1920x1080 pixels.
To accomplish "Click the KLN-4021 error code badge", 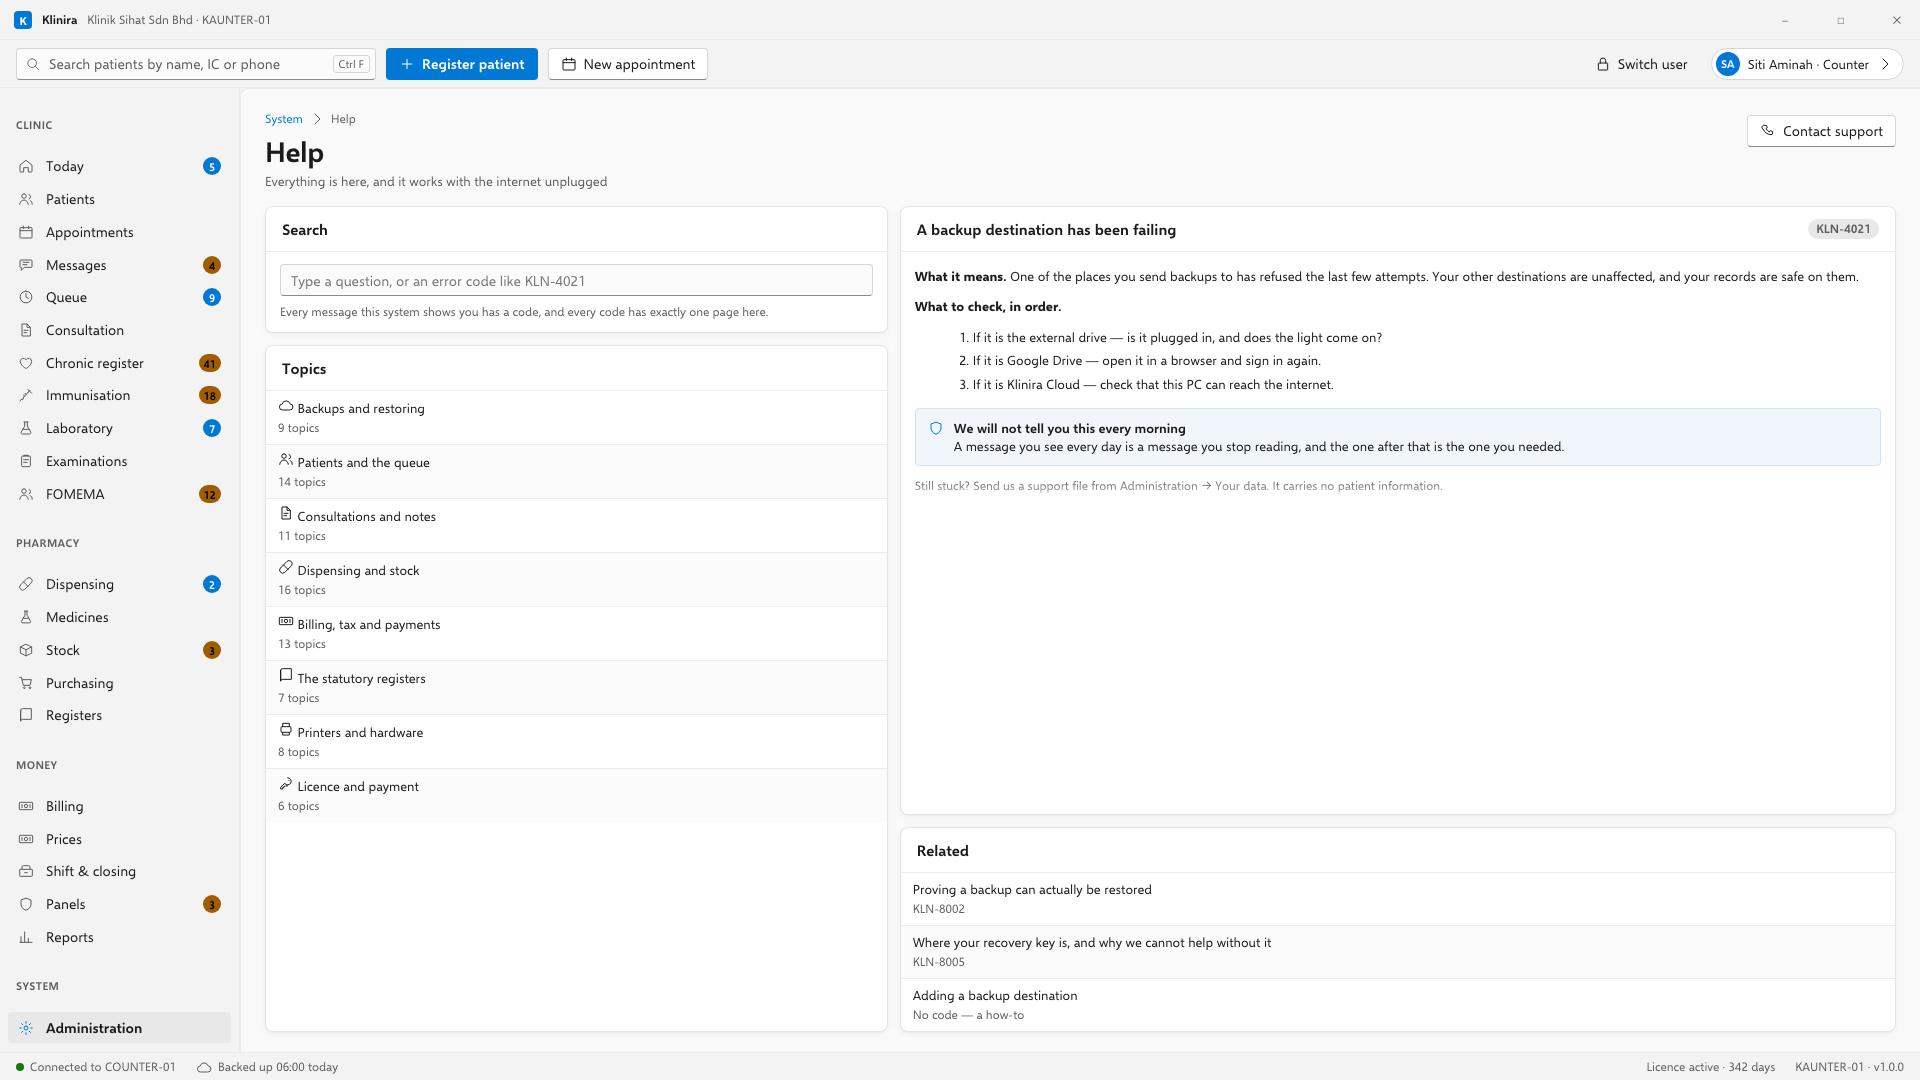I will point(1842,229).
